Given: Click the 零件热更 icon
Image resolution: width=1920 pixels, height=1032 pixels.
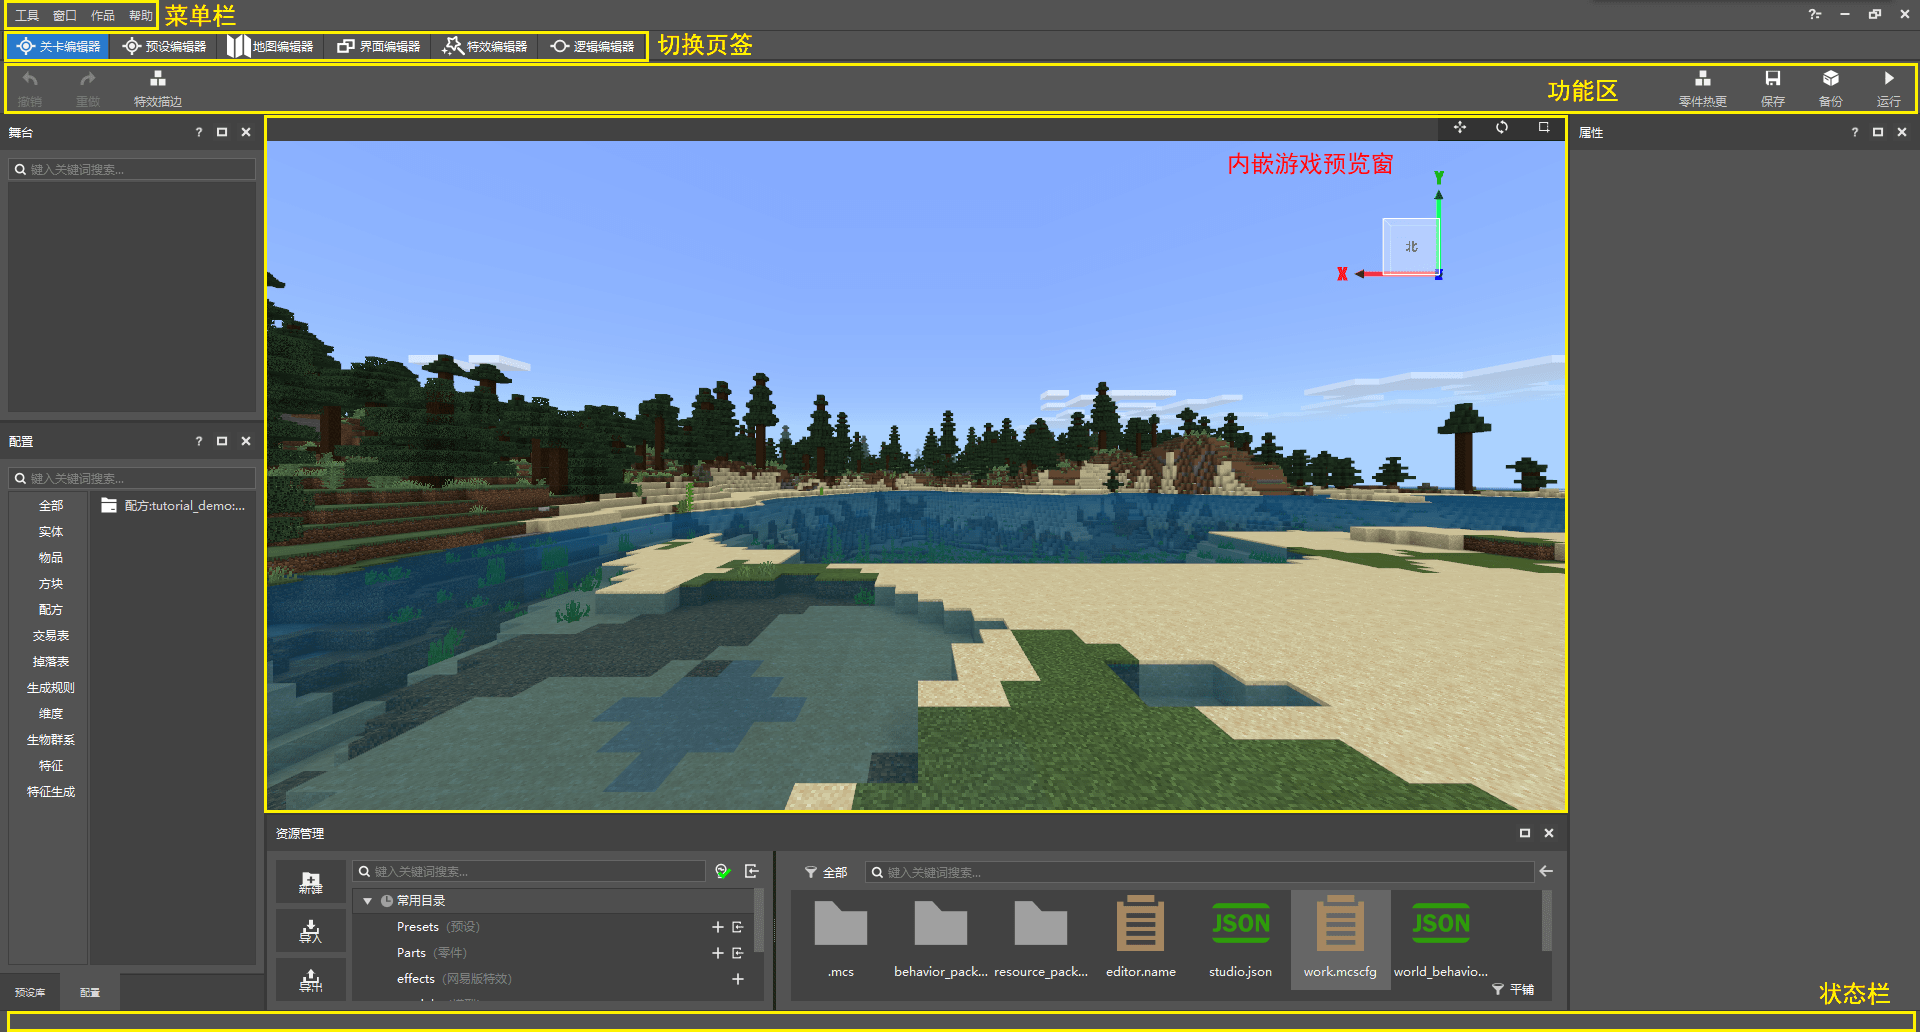Looking at the screenshot, I should pyautogui.click(x=1703, y=79).
